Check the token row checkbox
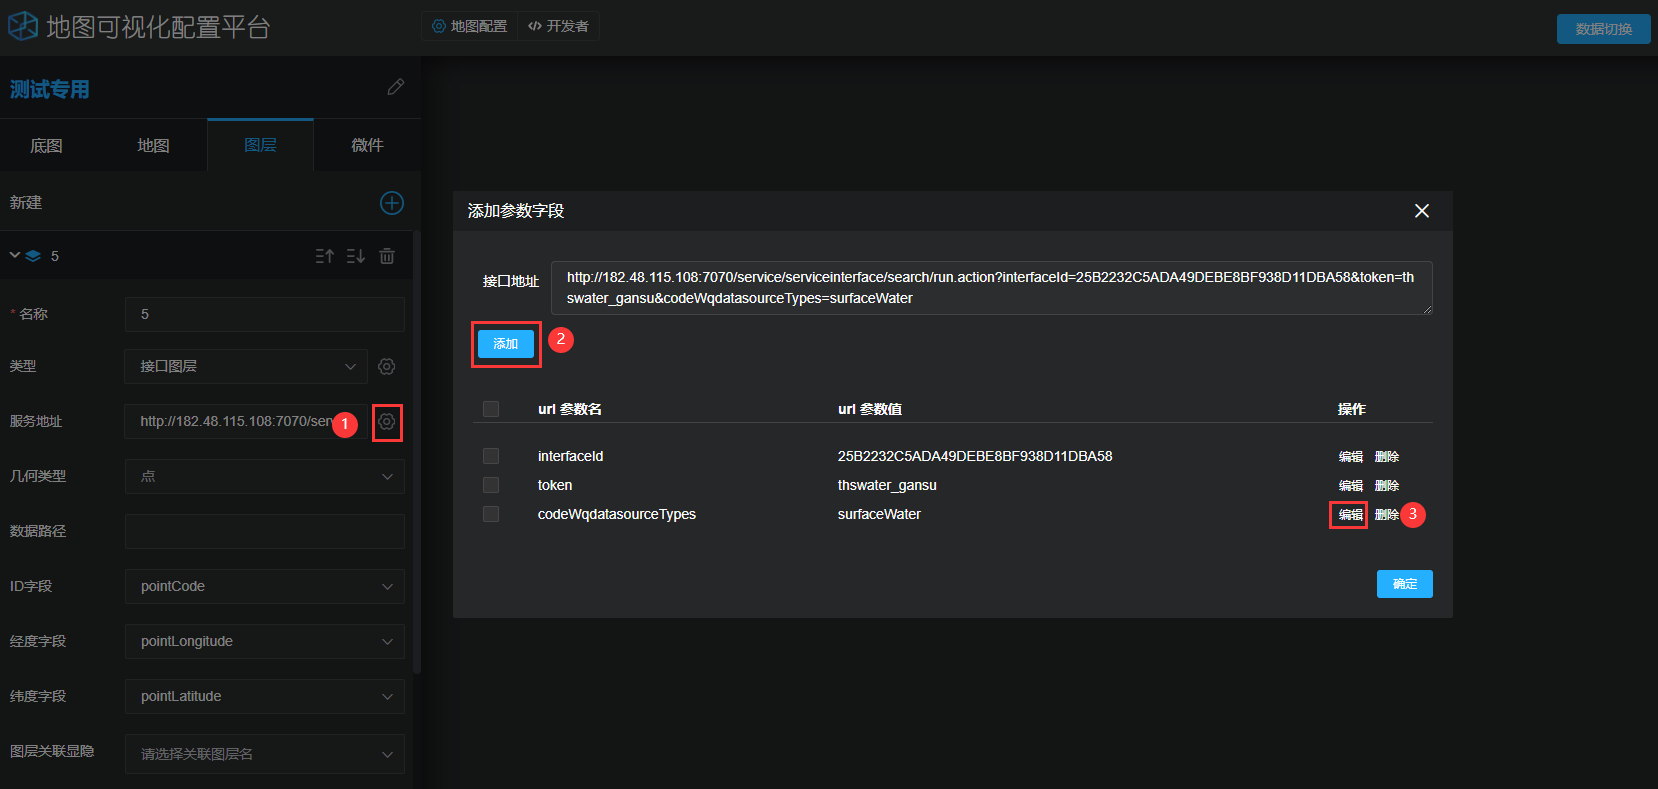 (x=491, y=485)
